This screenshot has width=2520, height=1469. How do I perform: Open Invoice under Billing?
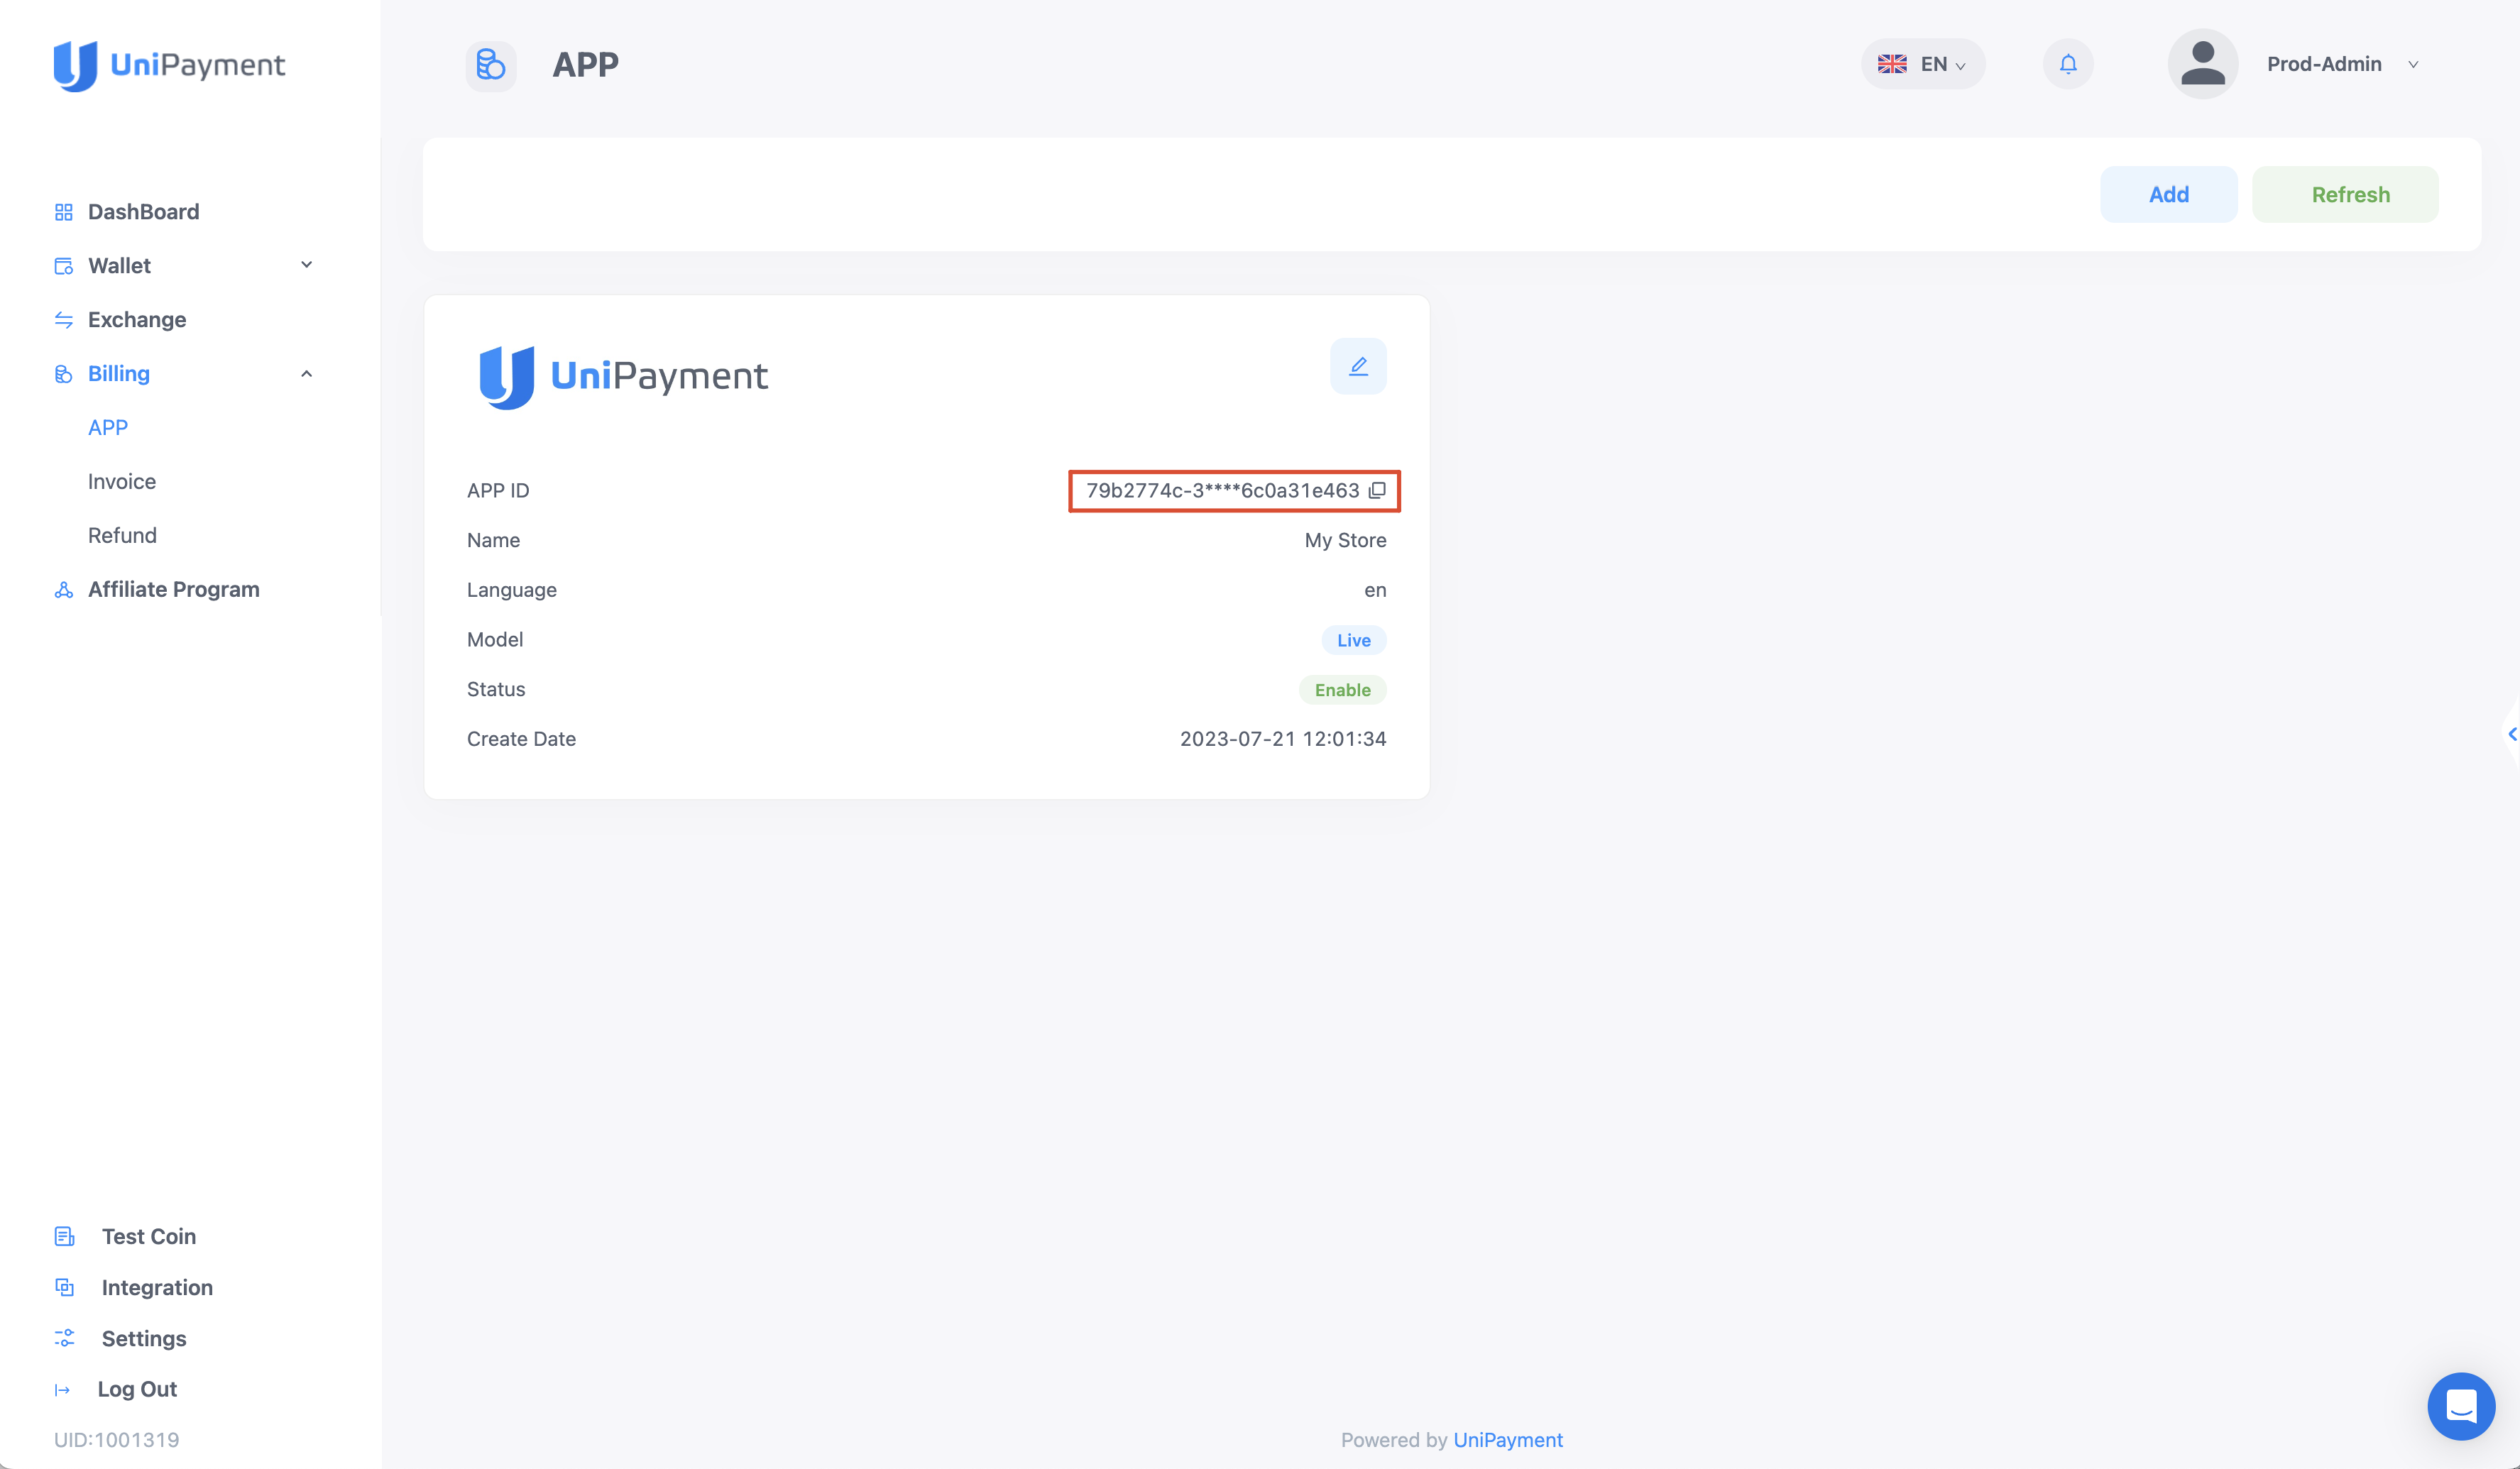tap(122, 482)
